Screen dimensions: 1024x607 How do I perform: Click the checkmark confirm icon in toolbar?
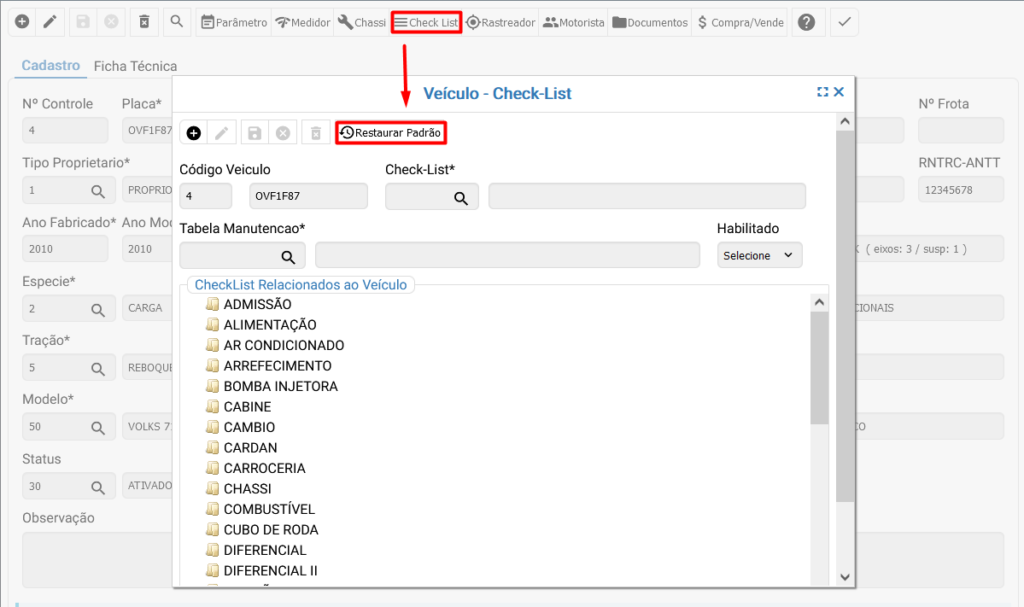845,22
